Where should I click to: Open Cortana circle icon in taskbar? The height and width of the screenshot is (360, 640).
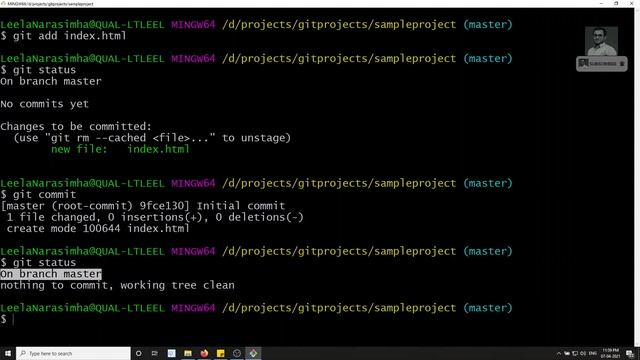pos(139,353)
